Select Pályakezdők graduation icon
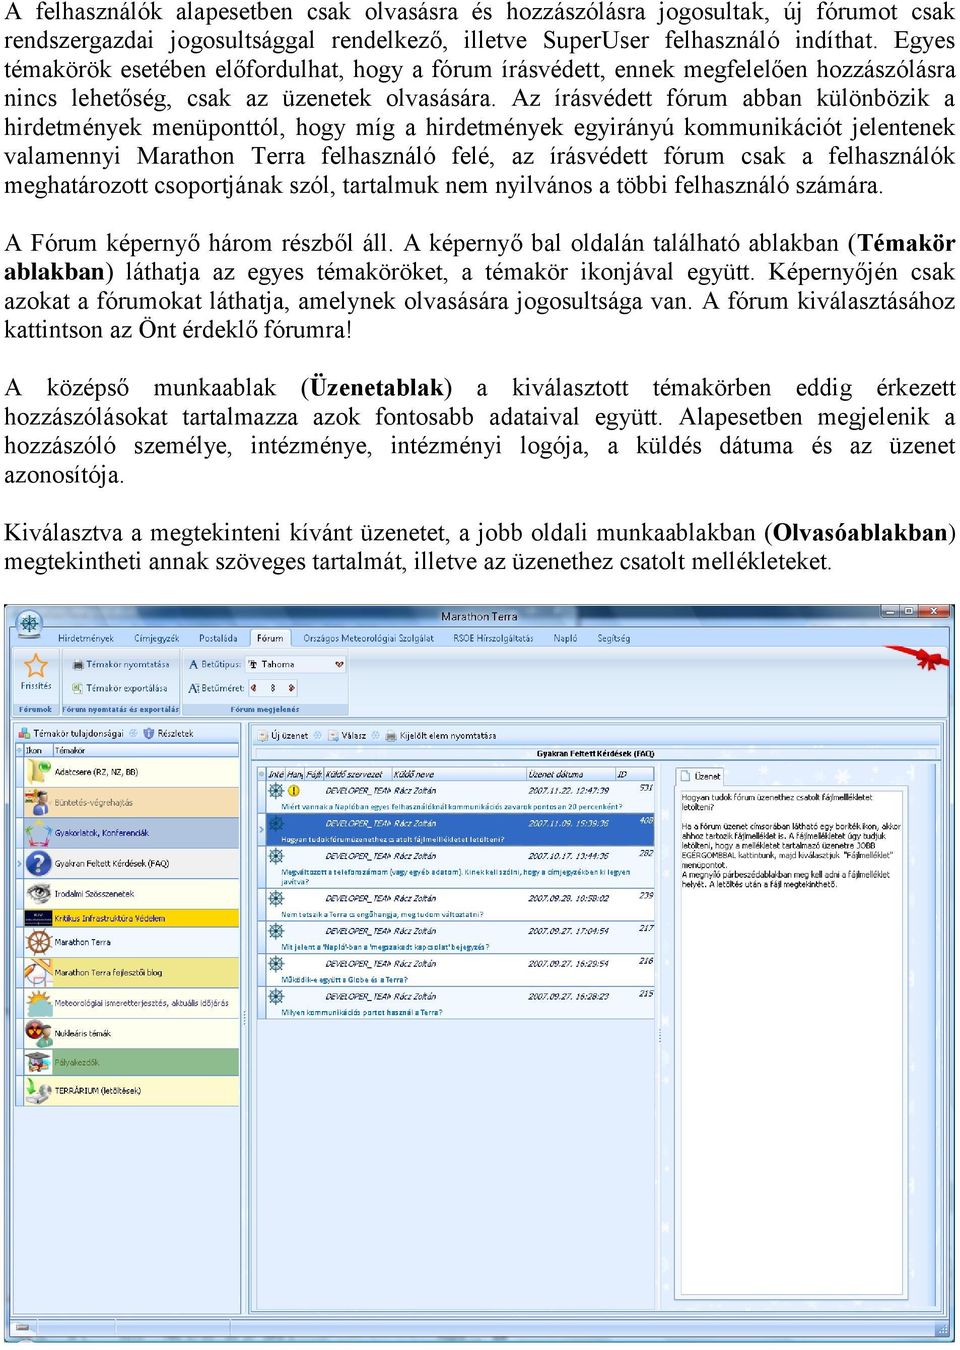The width and height of the screenshot is (960, 1350). (38, 1062)
